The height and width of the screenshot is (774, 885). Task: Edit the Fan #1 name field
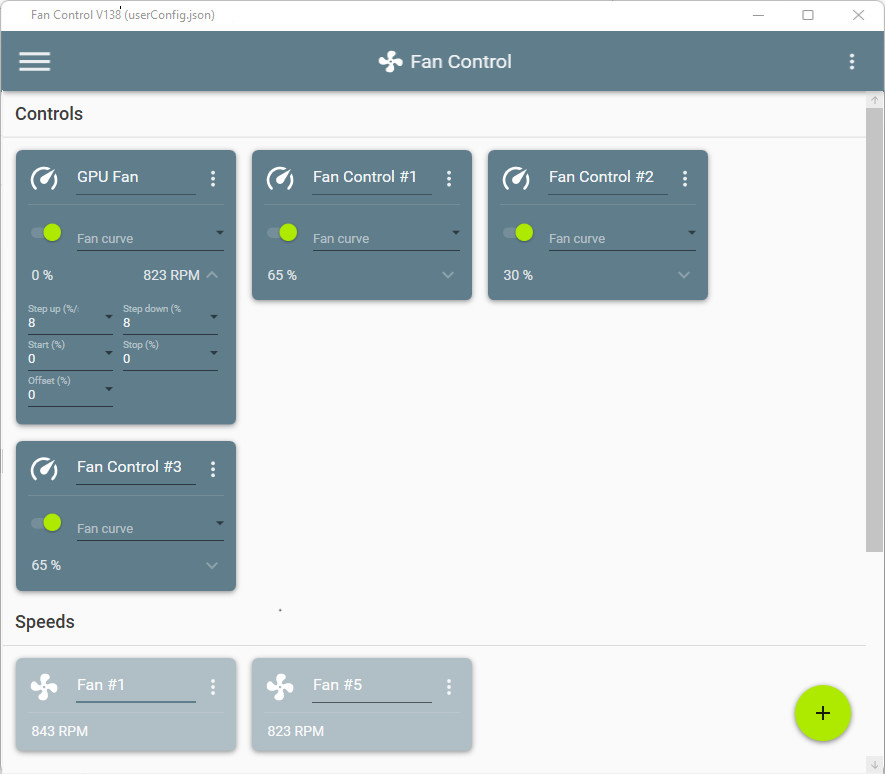(135, 685)
